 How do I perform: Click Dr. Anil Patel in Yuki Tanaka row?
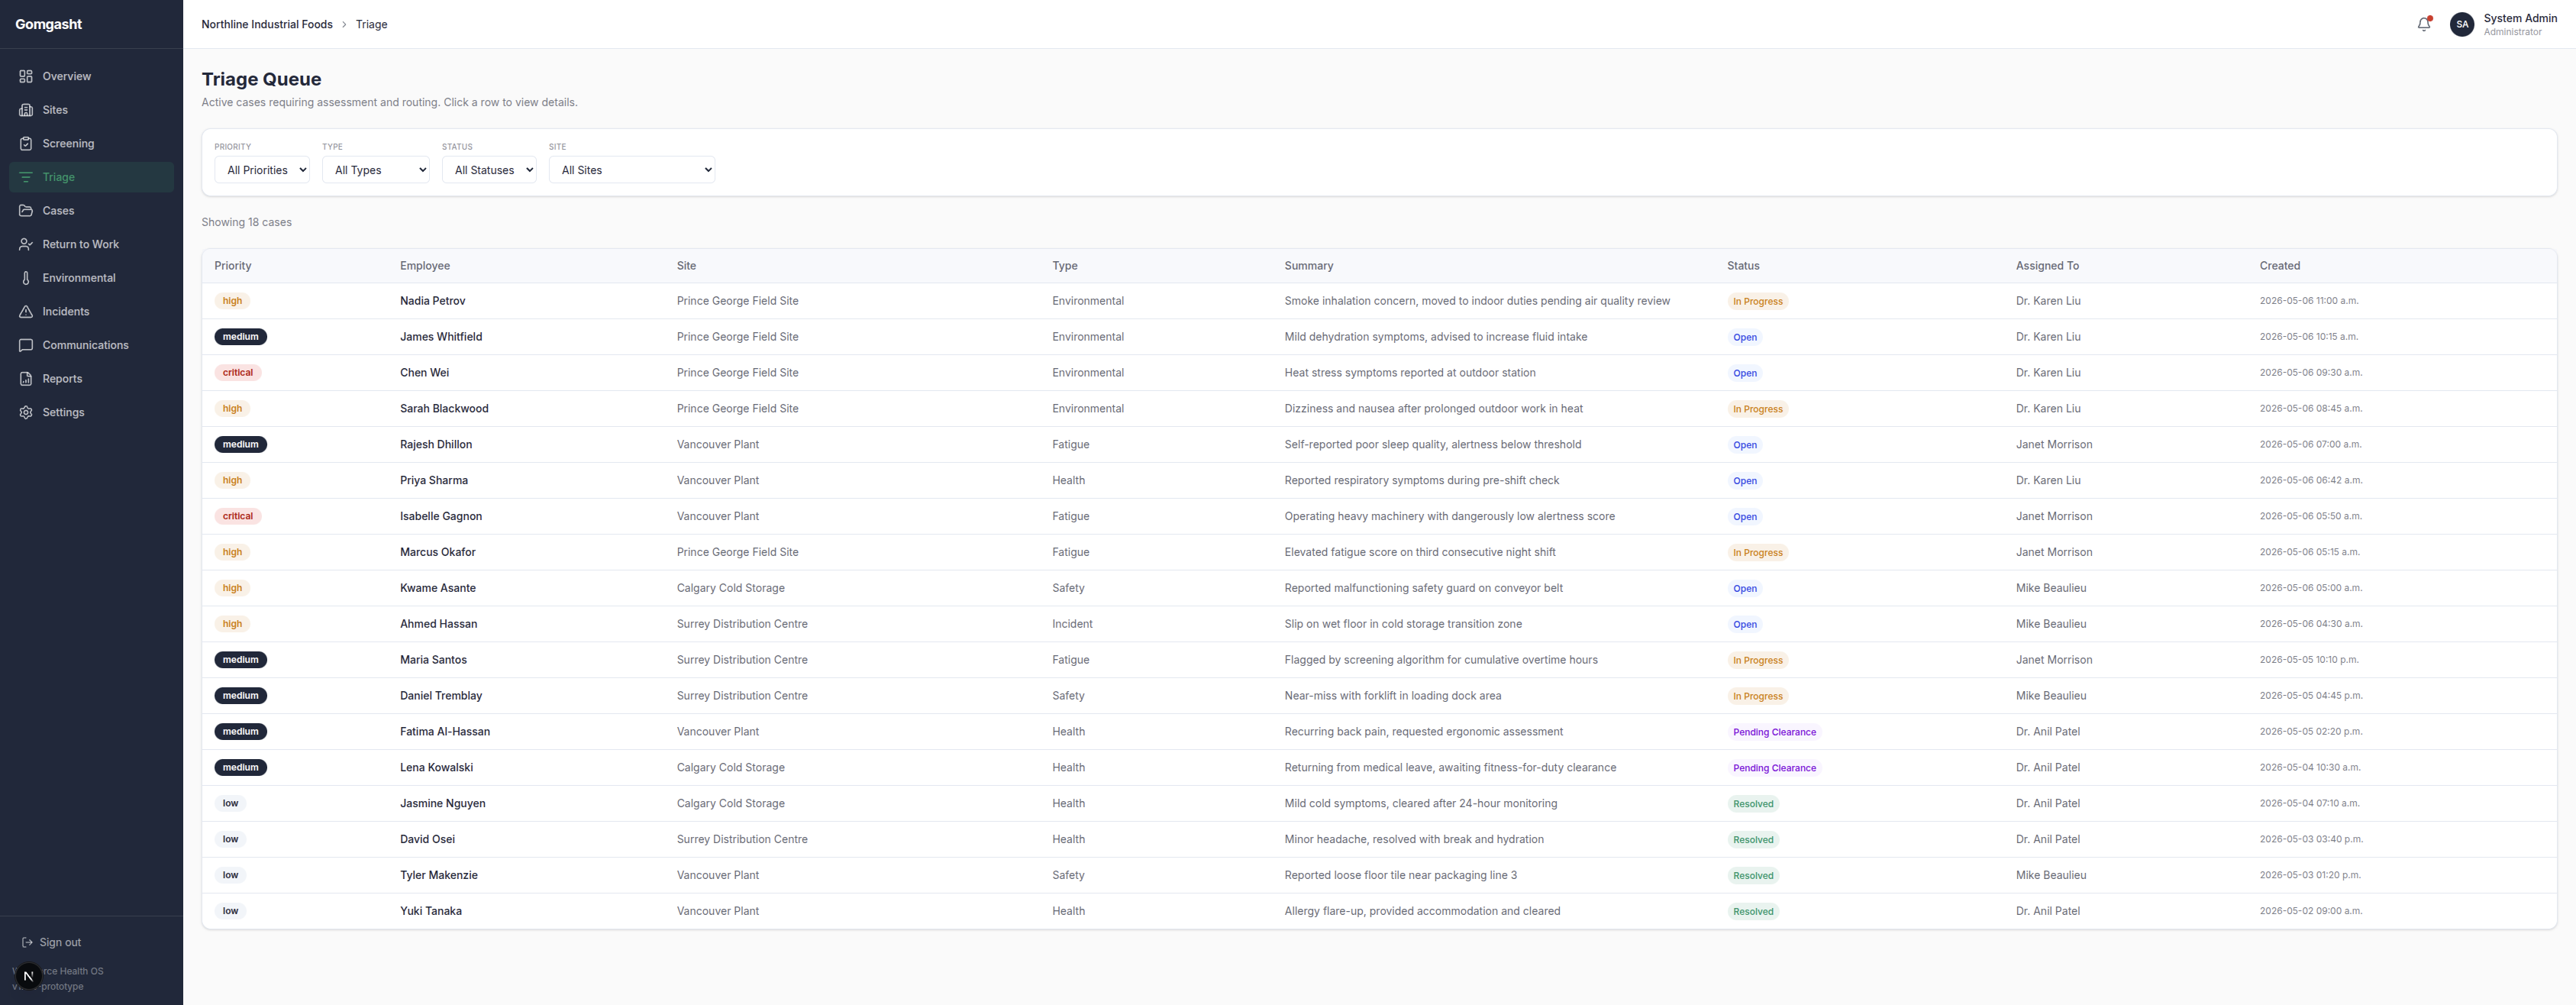pos(2047,911)
